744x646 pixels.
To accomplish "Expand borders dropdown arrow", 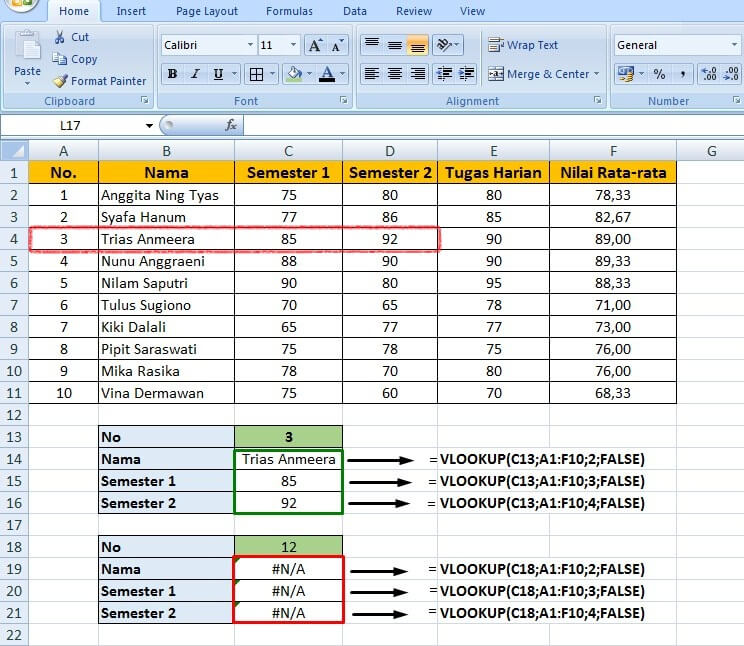I will coord(272,74).
